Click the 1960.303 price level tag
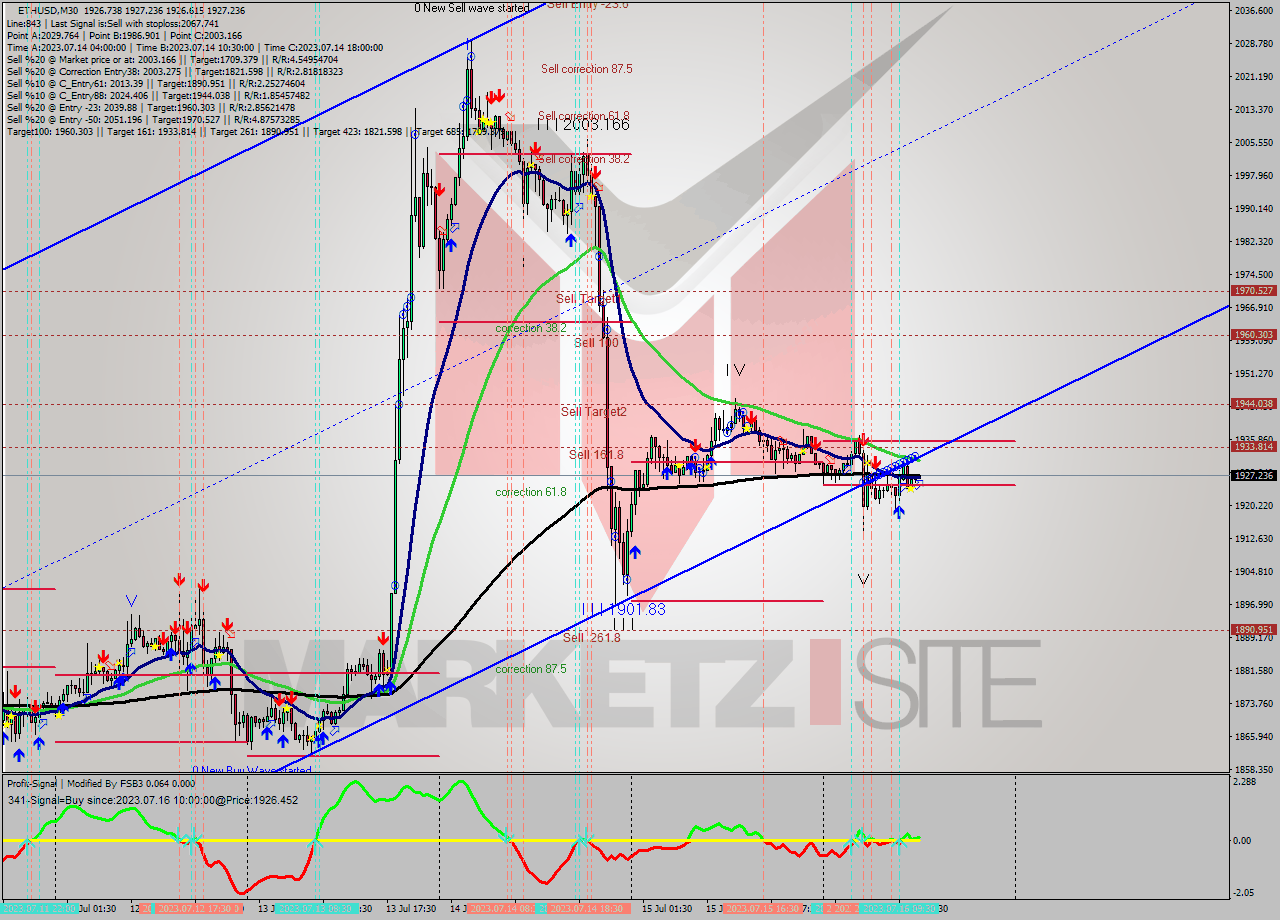Screen dimensions: 1280x920 tap(1254, 335)
